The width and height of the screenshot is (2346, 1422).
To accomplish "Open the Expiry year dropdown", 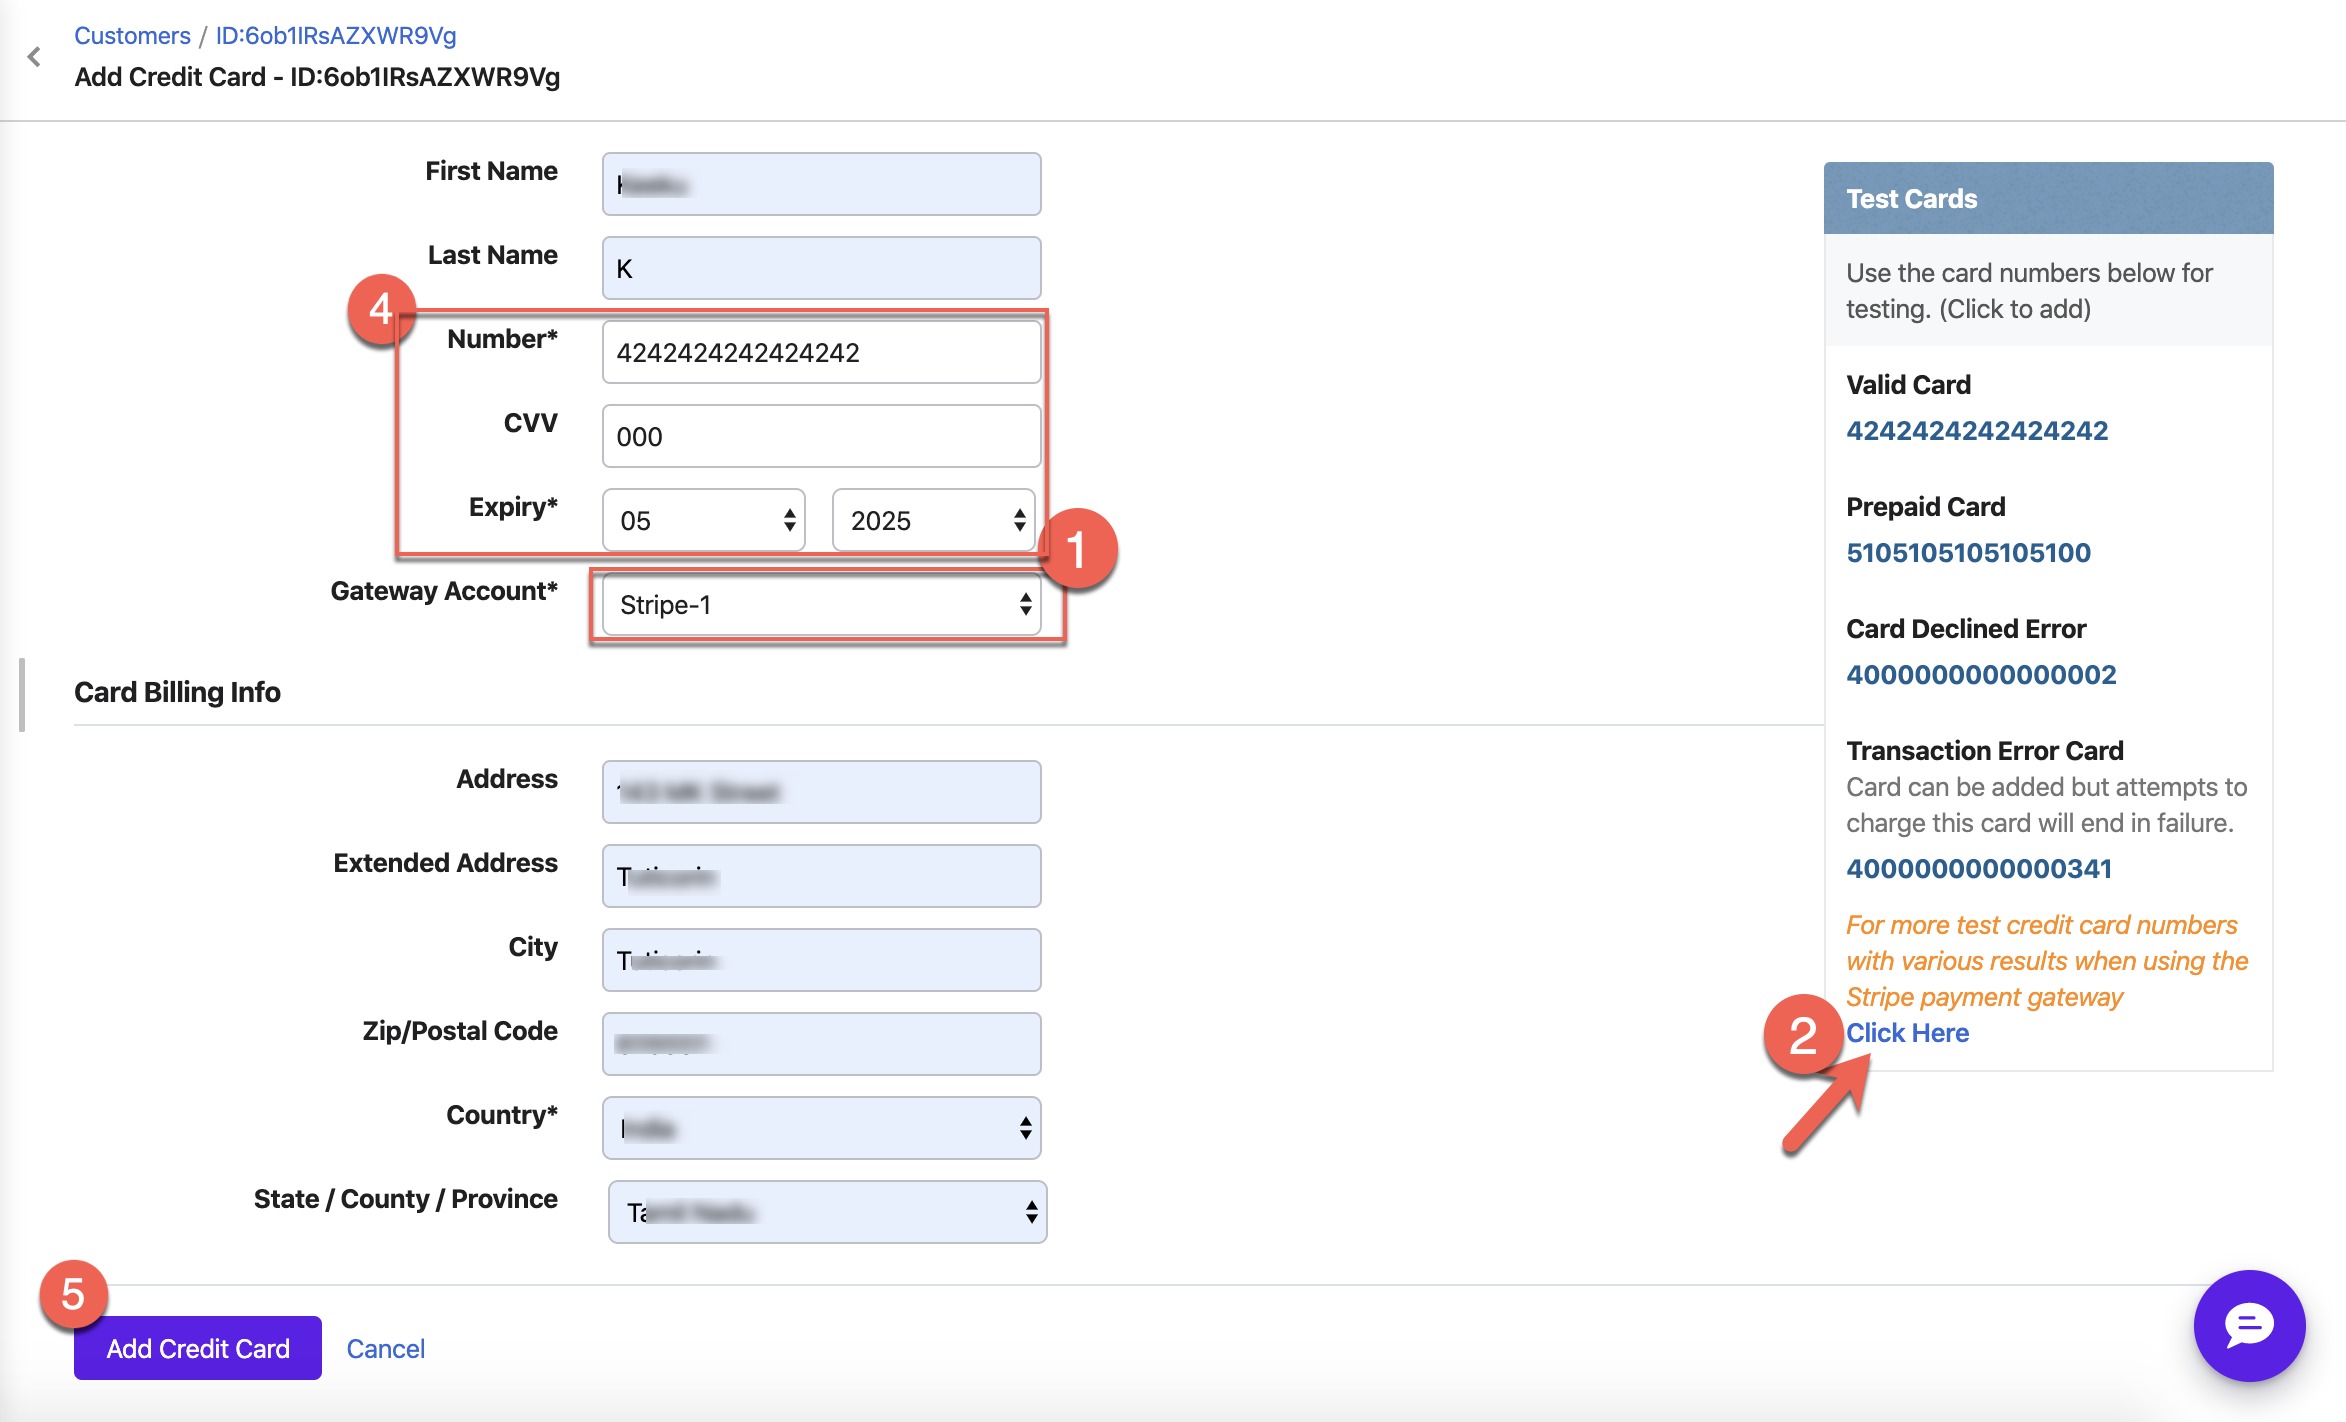I will coord(933,520).
